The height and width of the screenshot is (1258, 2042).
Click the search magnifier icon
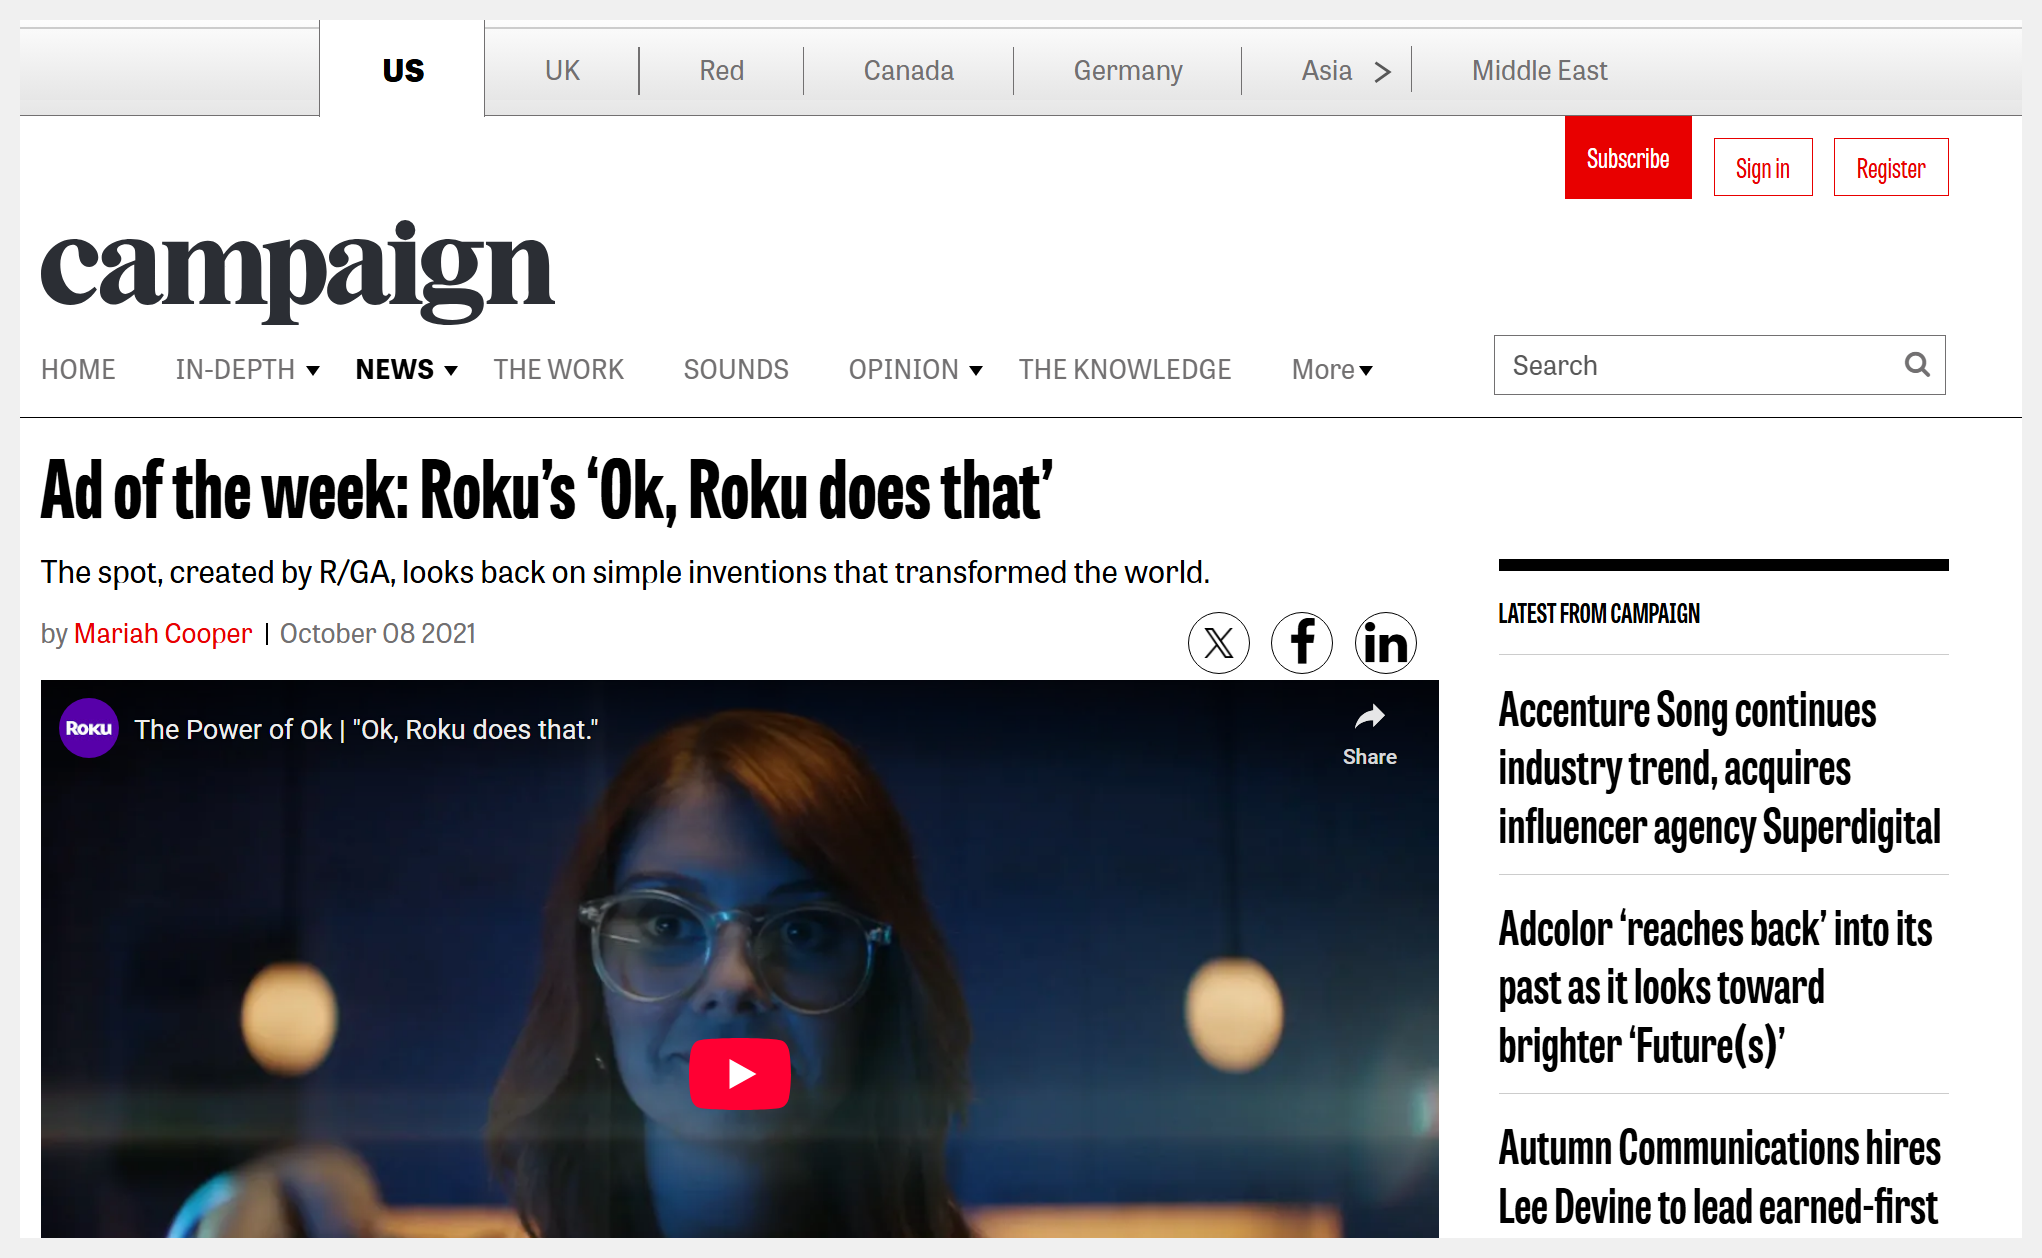point(1916,365)
